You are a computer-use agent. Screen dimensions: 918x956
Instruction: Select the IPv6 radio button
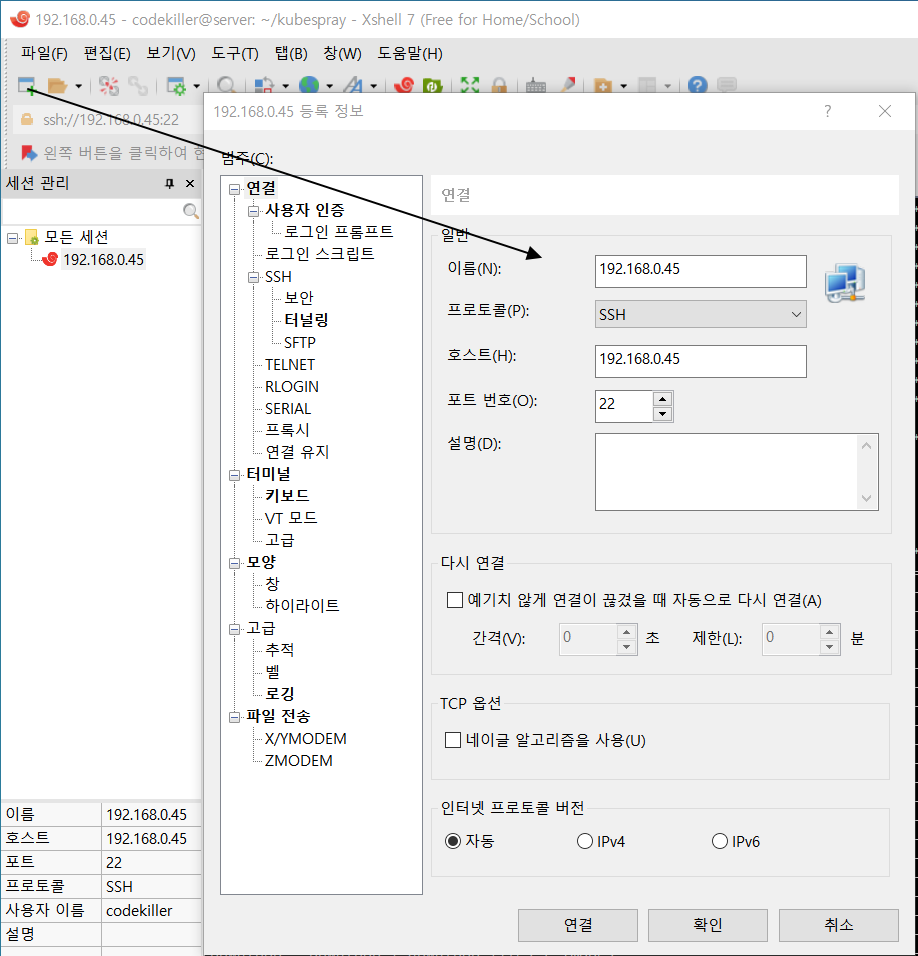click(719, 841)
